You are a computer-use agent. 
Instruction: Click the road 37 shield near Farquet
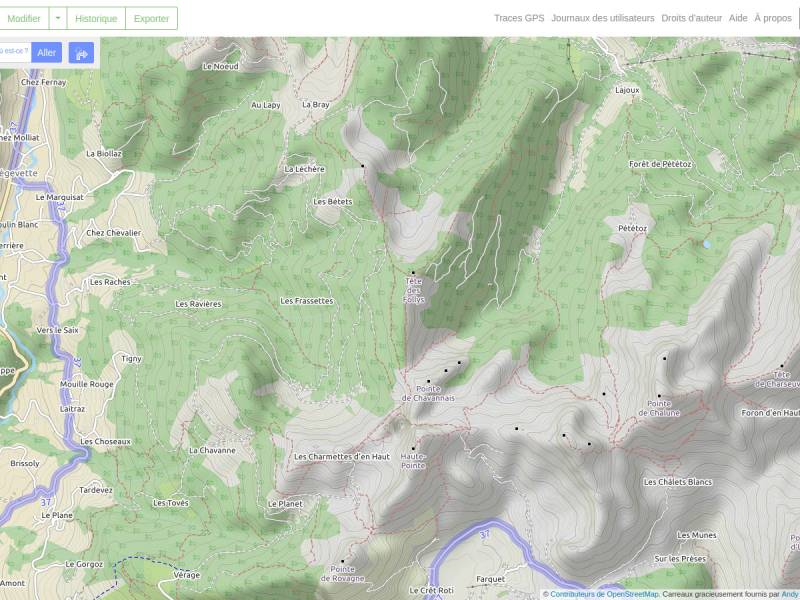[485, 534]
